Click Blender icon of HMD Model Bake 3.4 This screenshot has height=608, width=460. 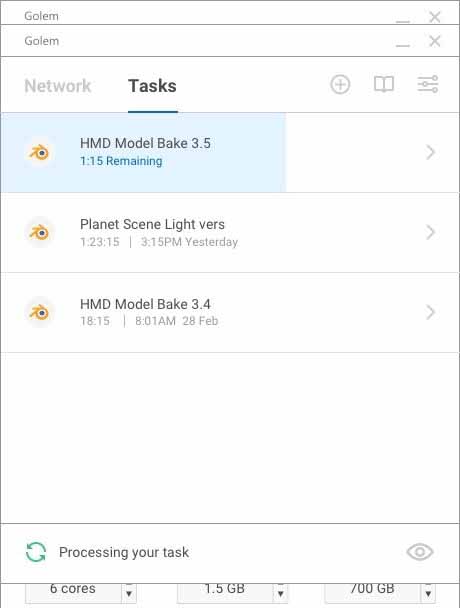click(39, 312)
